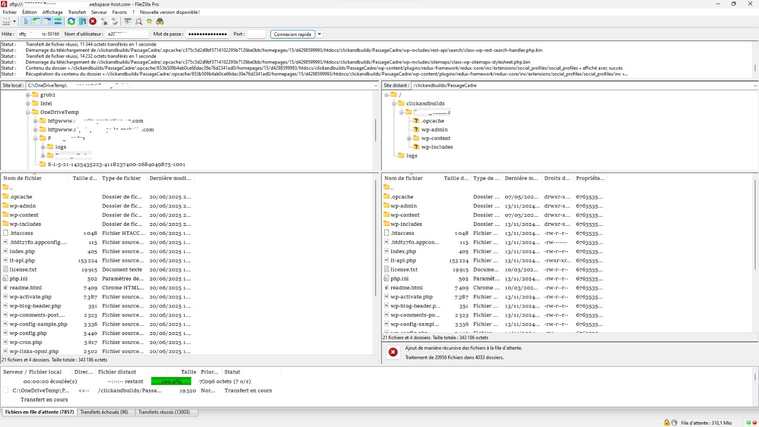
Task: Toggle directory comparison
Action: (139, 22)
